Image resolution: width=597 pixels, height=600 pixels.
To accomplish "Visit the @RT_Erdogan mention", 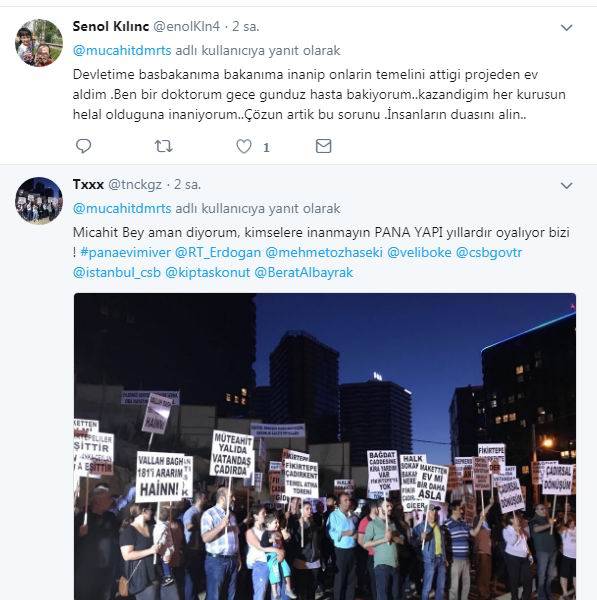I will pos(218,253).
